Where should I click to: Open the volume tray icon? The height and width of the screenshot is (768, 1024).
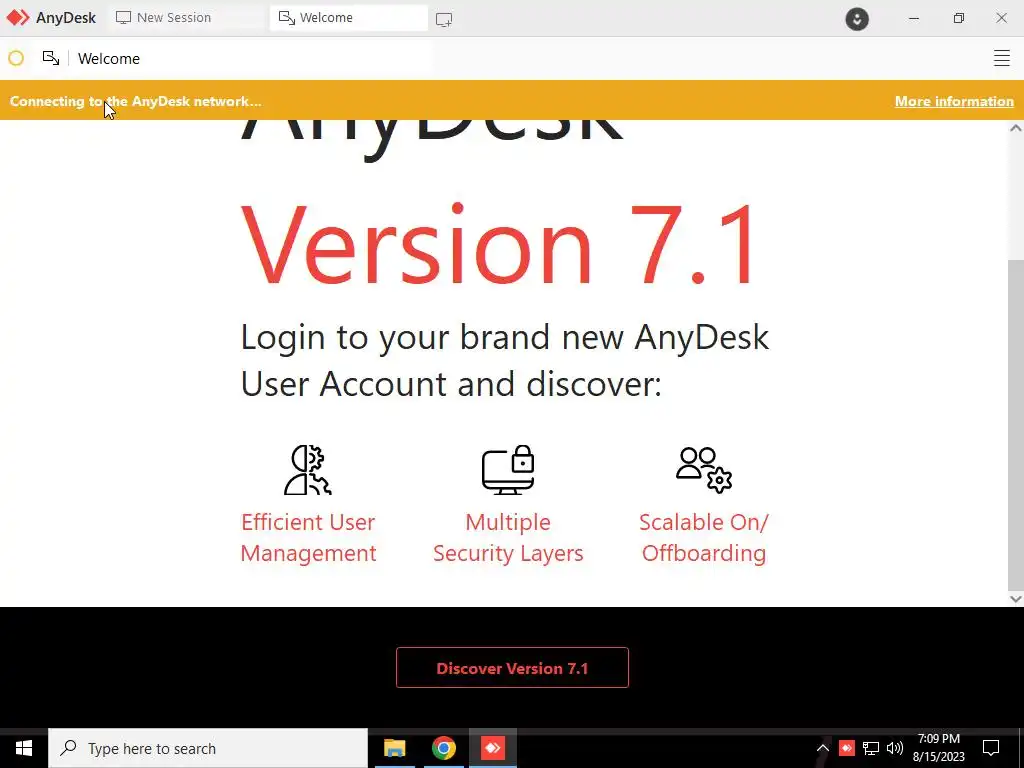(895, 748)
